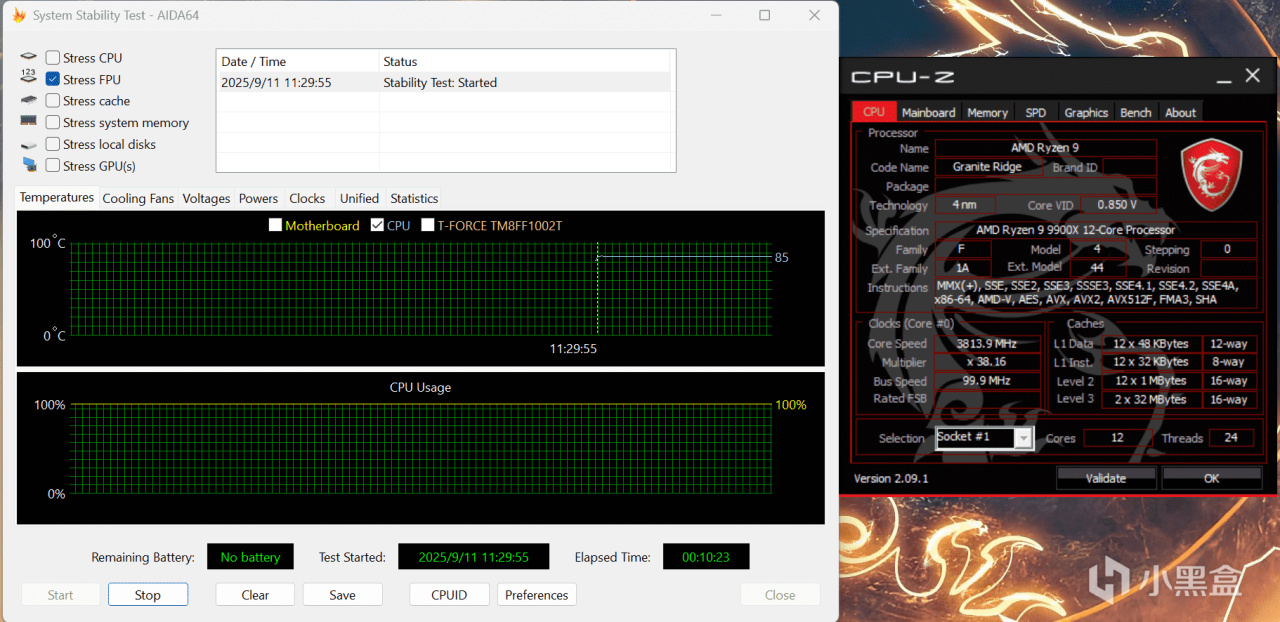Click the Code Name field Granite Ridge

click(x=988, y=167)
